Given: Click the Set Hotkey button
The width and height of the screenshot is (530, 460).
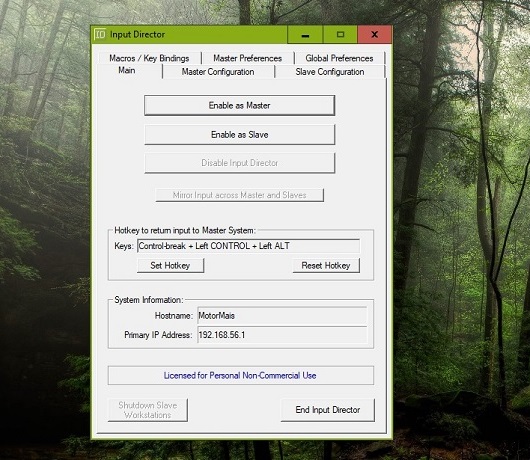Looking at the screenshot, I should [170, 265].
